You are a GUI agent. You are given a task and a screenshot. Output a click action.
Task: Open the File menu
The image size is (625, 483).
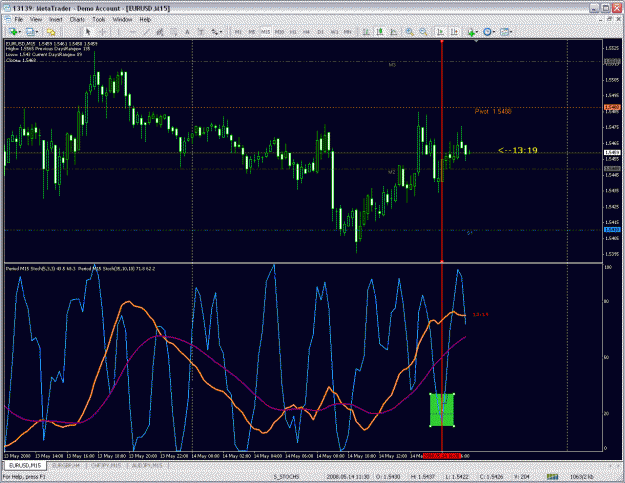tap(19, 19)
